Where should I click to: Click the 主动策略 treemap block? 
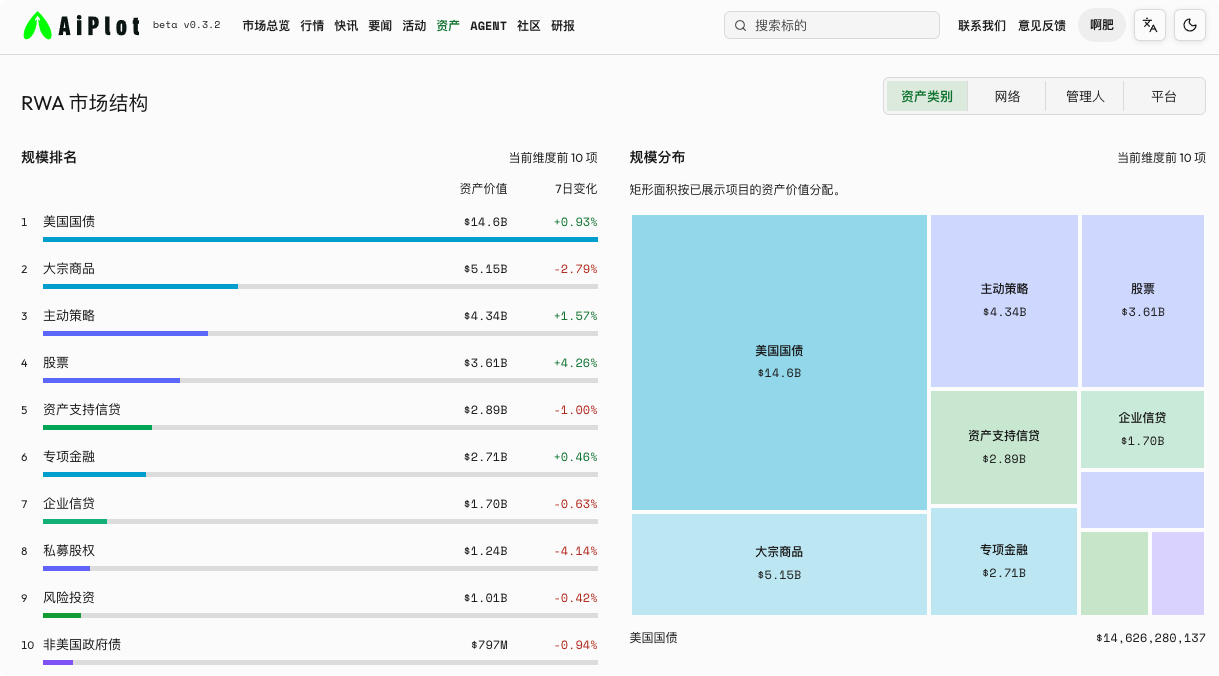[x=1004, y=301]
